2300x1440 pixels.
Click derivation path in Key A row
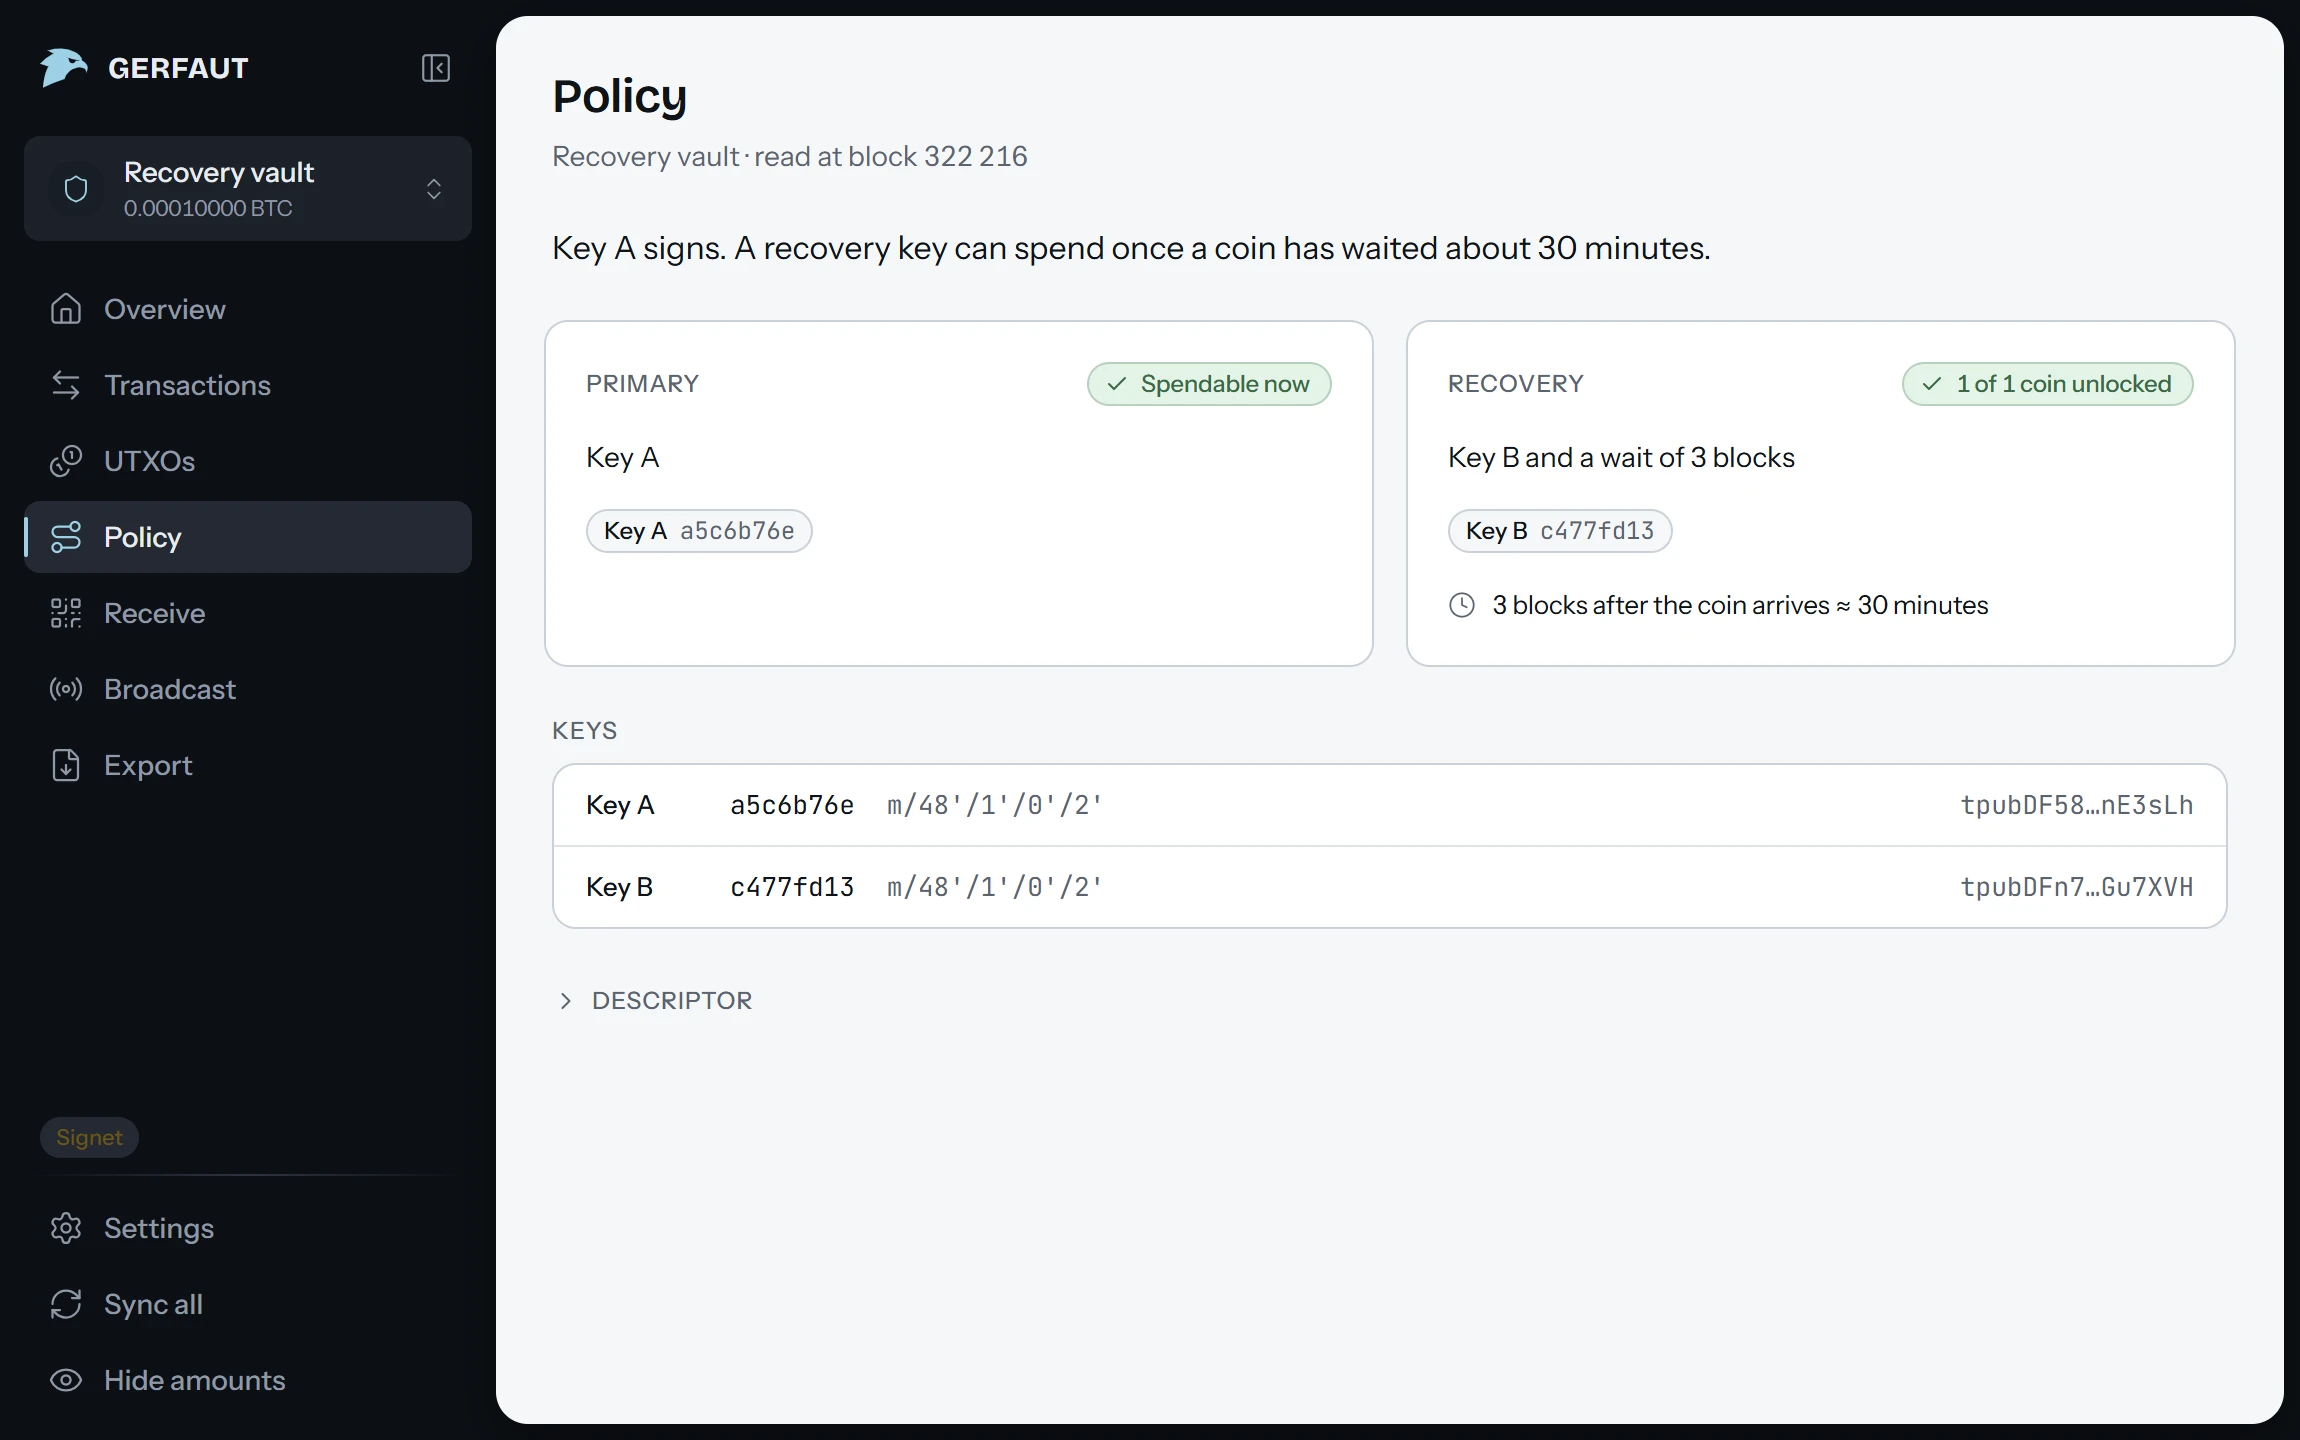tap(995, 805)
